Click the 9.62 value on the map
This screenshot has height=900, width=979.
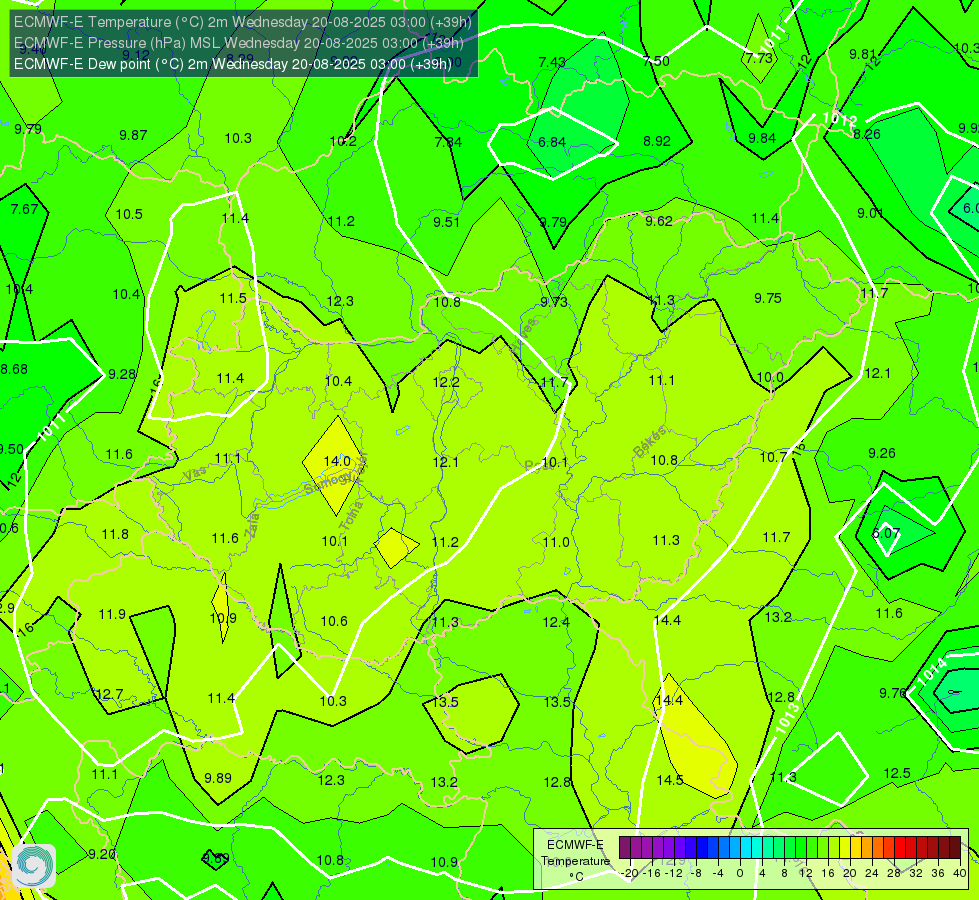[x=659, y=222]
